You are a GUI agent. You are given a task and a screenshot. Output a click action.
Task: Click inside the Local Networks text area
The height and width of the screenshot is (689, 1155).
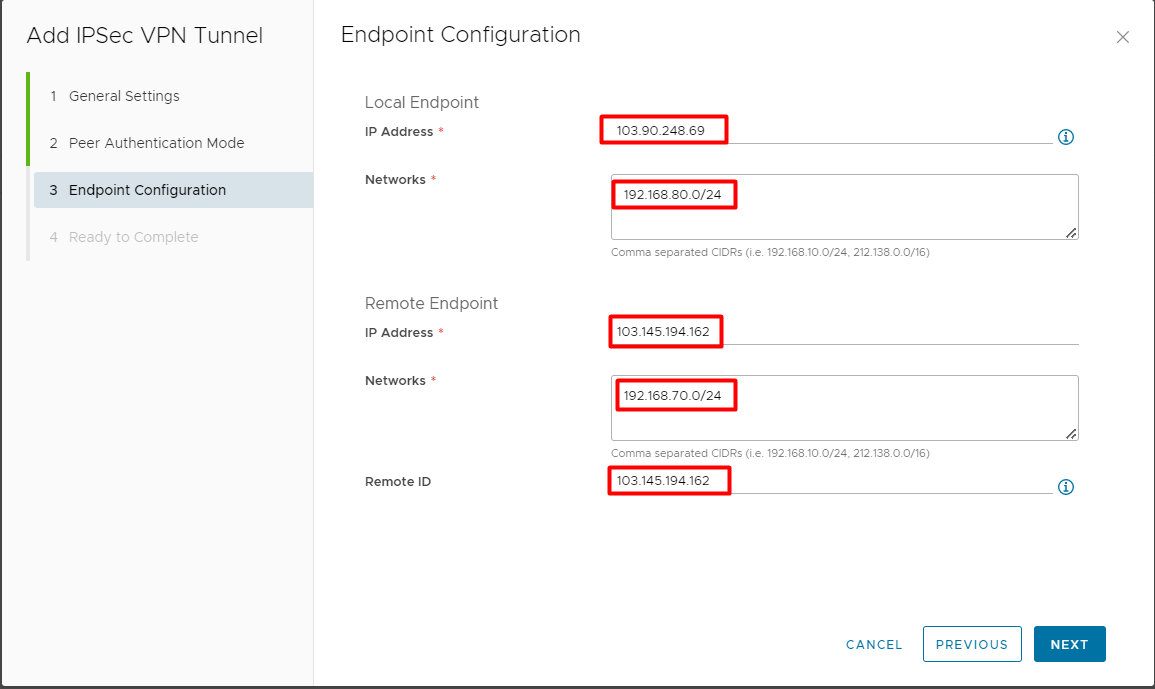[x=845, y=207]
